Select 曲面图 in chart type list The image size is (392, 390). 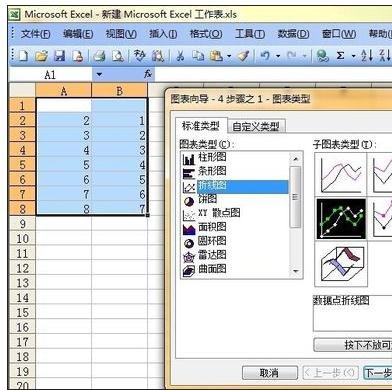click(x=212, y=269)
